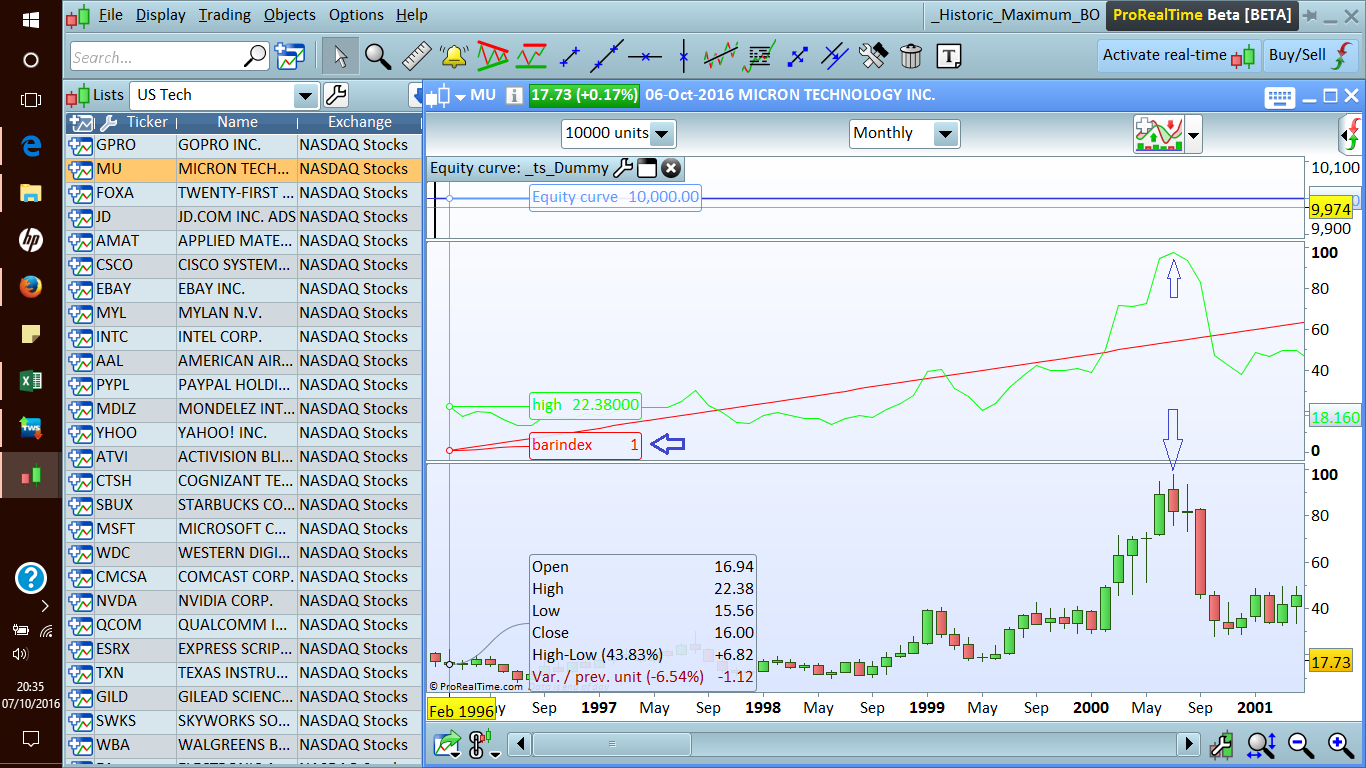
Task: Open Equity curve panel settings wrench
Action: pyautogui.click(x=622, y=168)
